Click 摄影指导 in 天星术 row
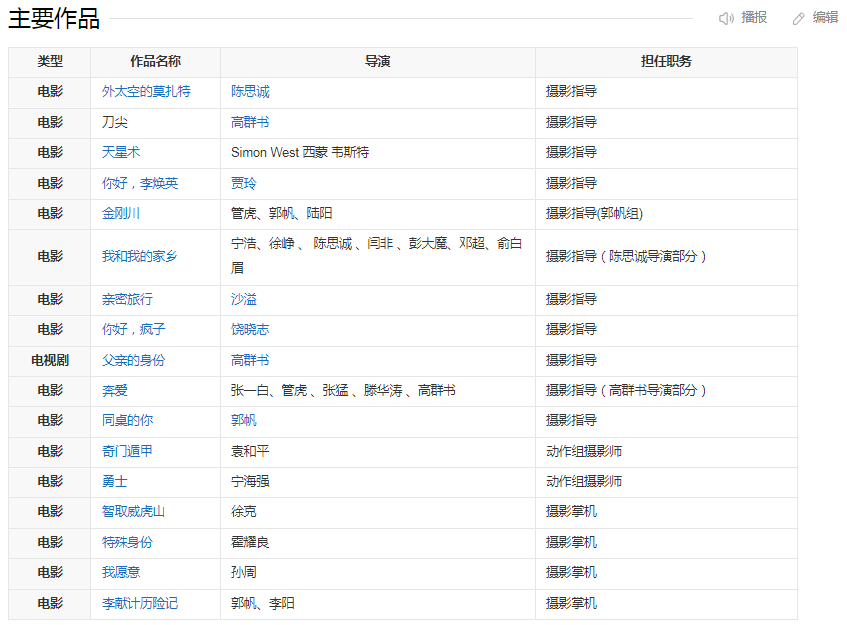Screen dimensions: 847x625 pos(571,152)
